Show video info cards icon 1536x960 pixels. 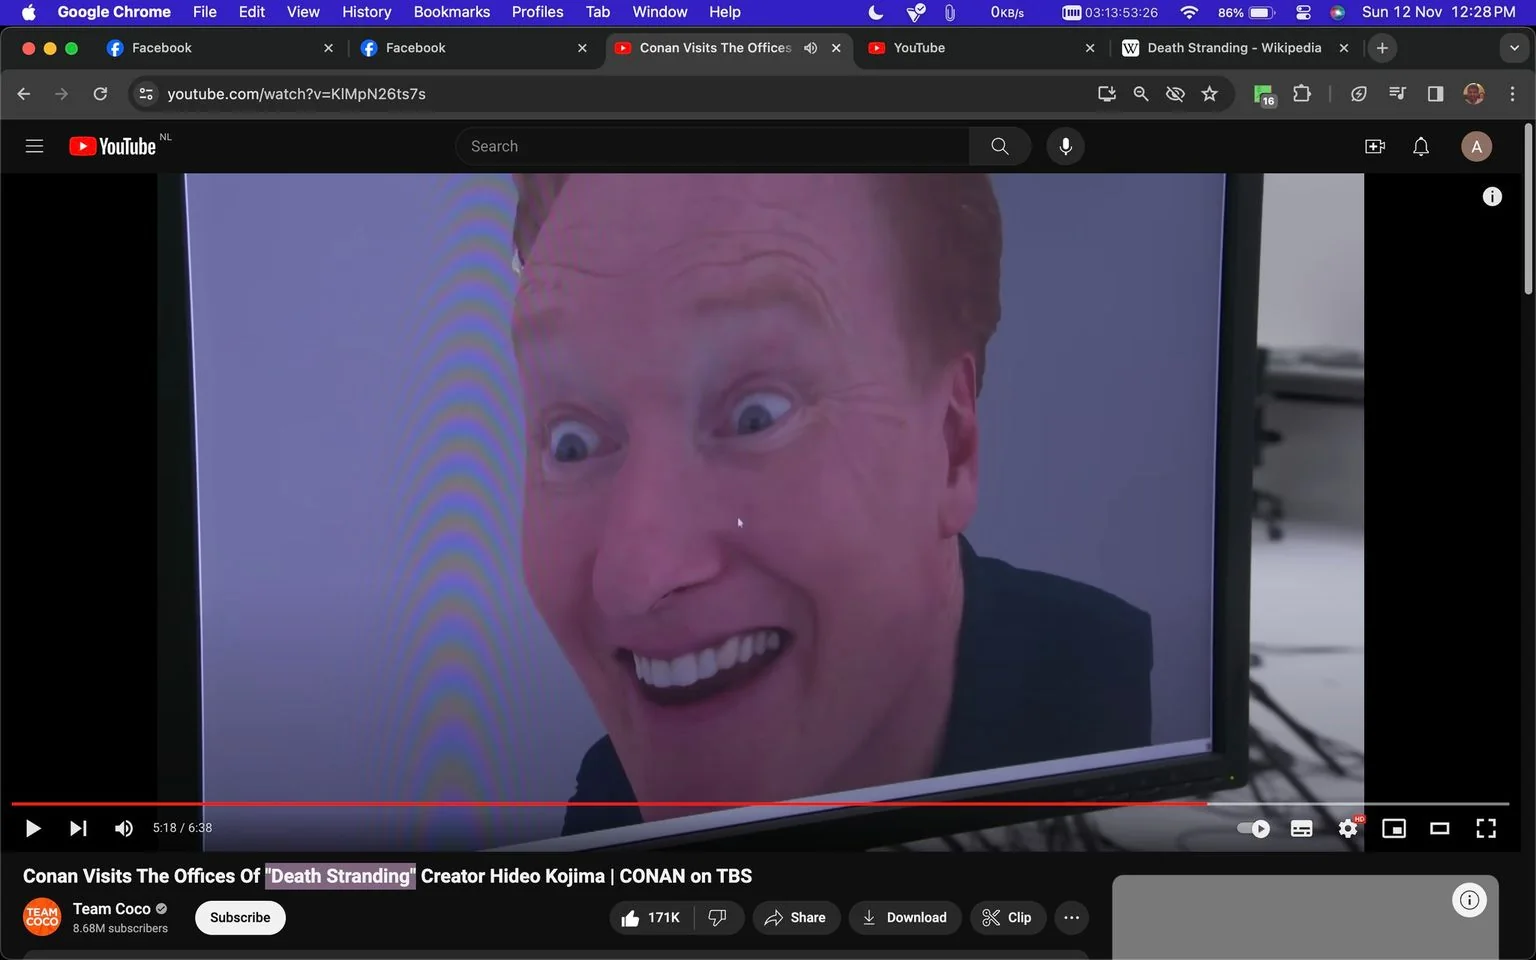tap(1492, 197)
